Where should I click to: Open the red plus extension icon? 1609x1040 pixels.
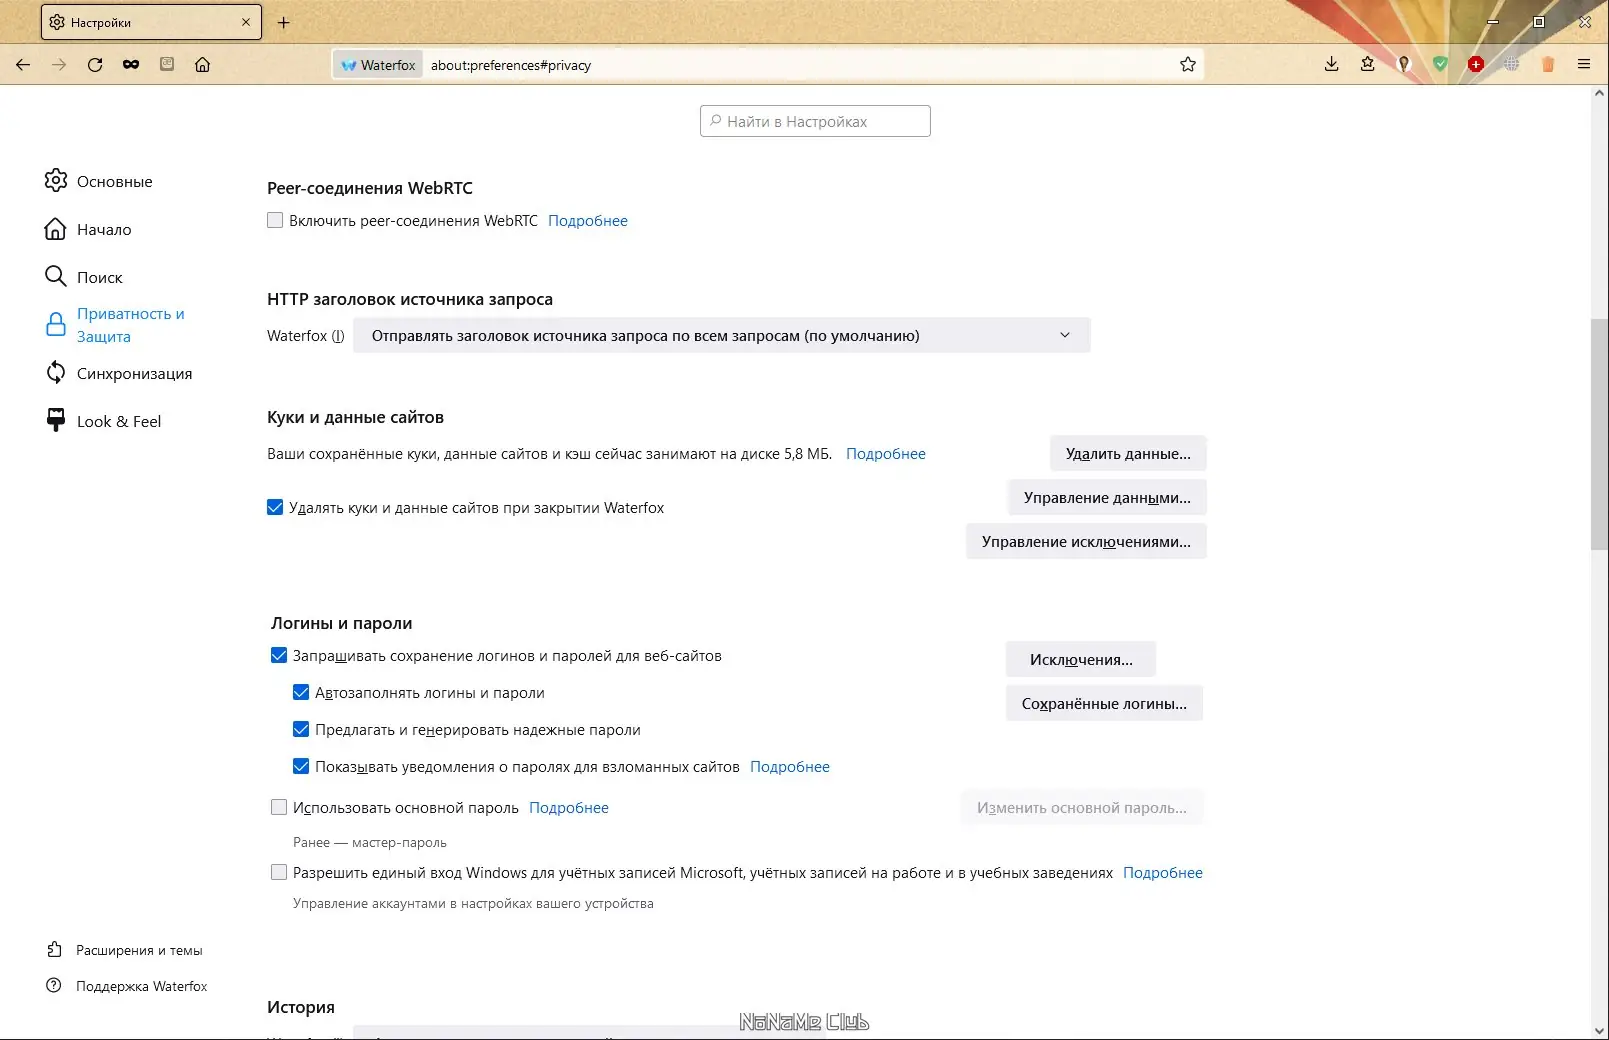[x=1476, y=65]
